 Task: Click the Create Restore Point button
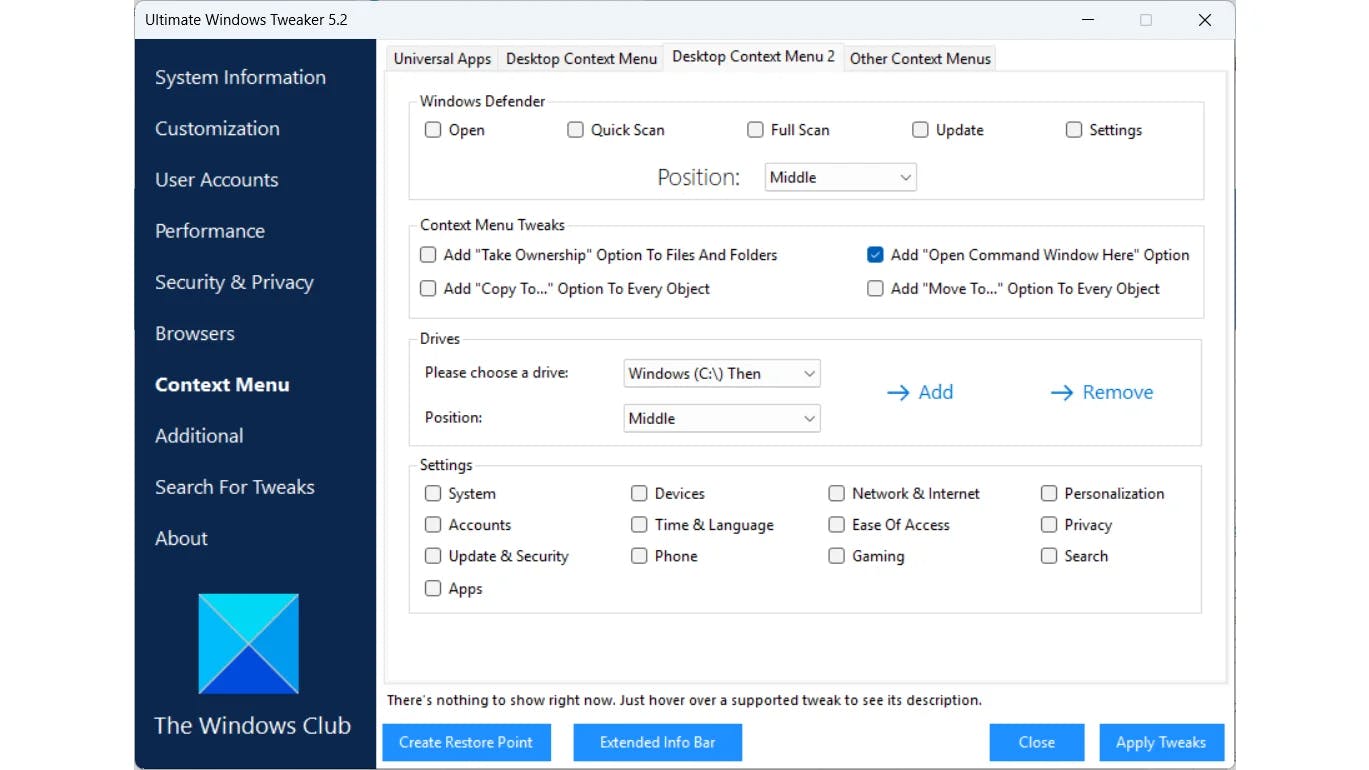pyautogui.click(x=466, y=742)
